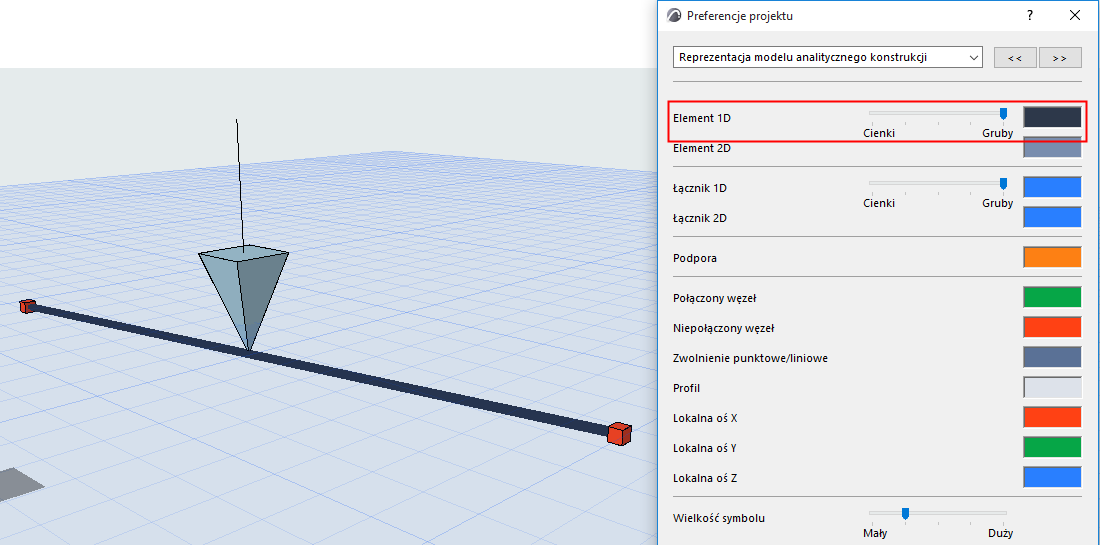Open the Łącznik 1D color swatch
This screenshot has width=1100, height=545.
[x=1052, y=187]
